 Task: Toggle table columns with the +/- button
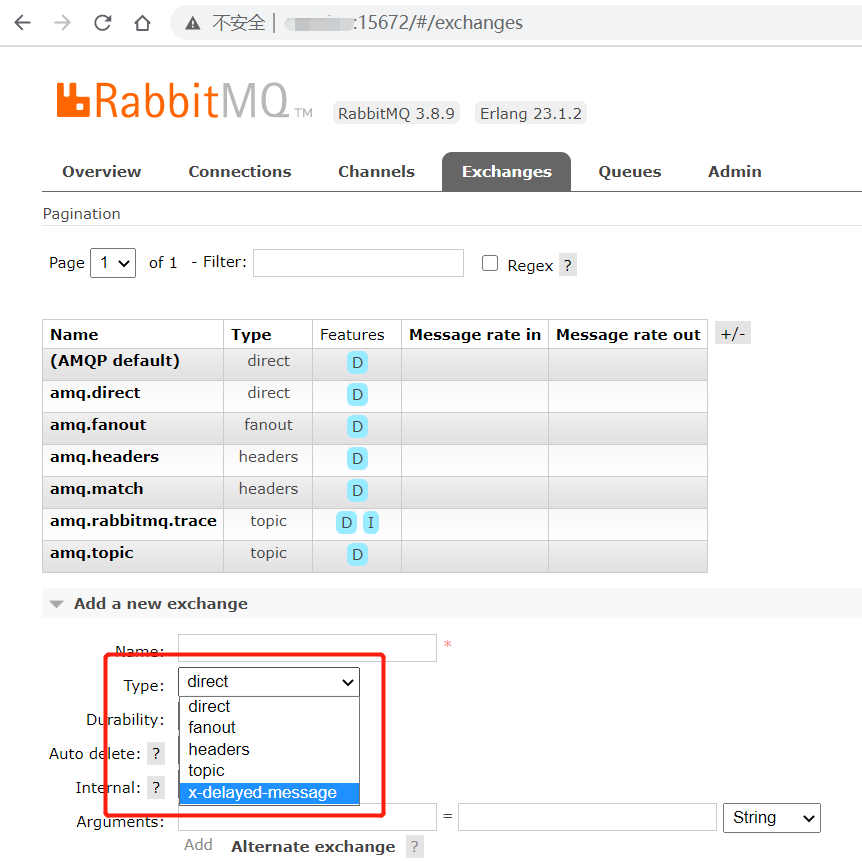point(733,333)
